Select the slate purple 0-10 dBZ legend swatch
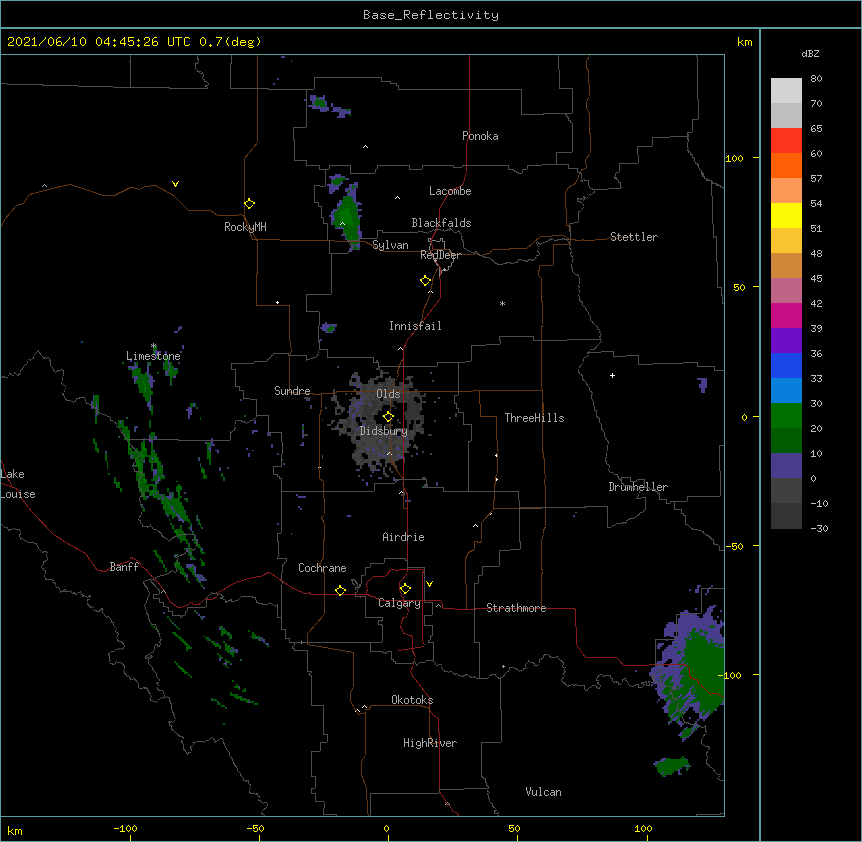Image resolution: width=862 pixels, height=842 pixels. coord(786,466)
